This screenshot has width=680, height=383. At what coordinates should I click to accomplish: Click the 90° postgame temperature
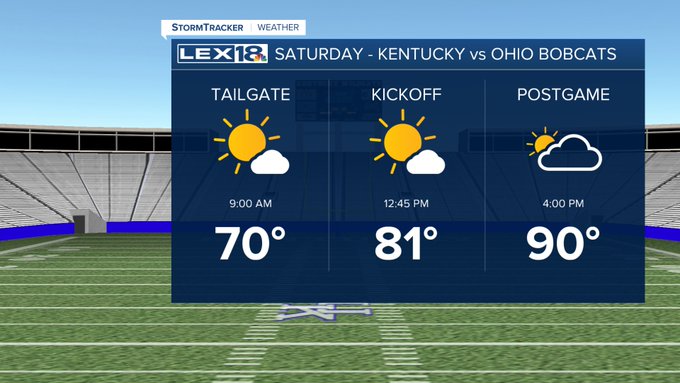point(563,243)
